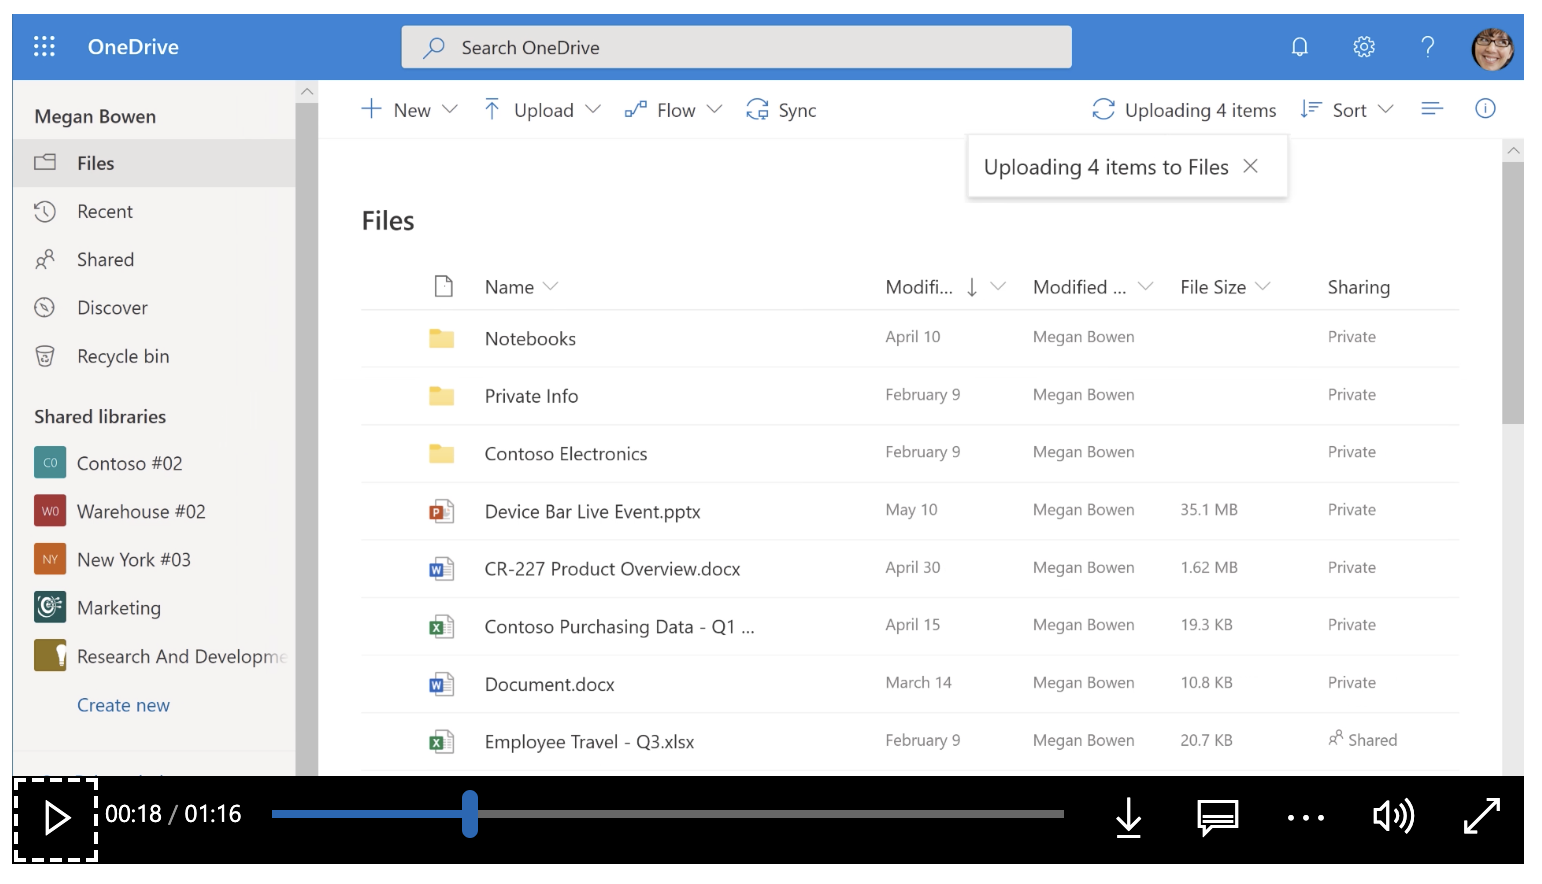The image size is (1542, 884).
Task: Open the Sort dropdown
Action: [1347, 110]
